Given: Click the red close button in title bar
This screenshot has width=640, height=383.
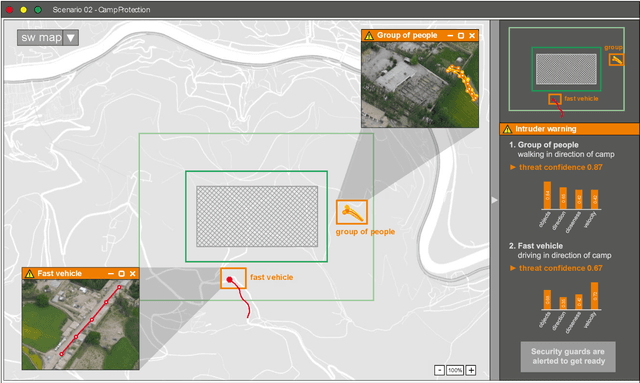Looking at the screenshot, I should [9, 9].
